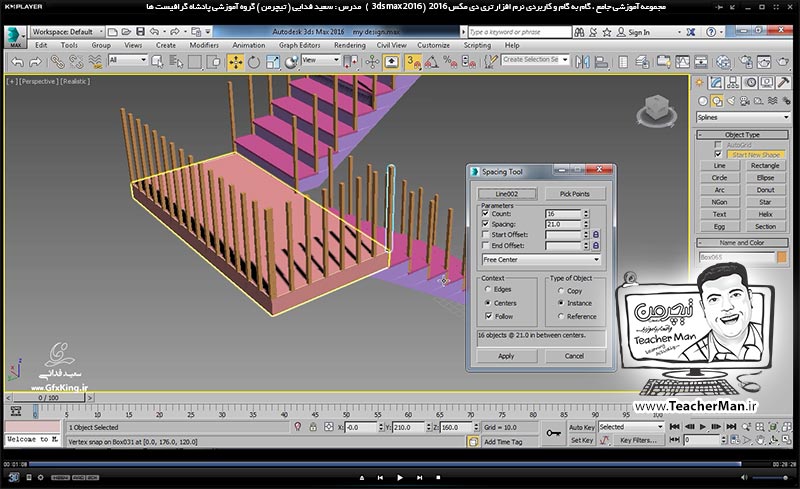Open Select by Name list icon
Viewport: 800px width, 489px height.
click(x=176, y=62)
